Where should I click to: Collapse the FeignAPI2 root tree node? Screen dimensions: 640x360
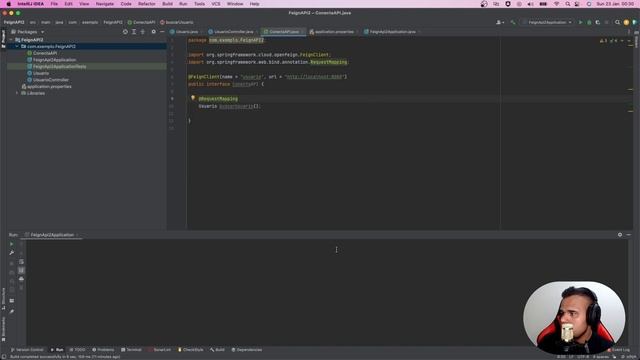tap(11, 40)
